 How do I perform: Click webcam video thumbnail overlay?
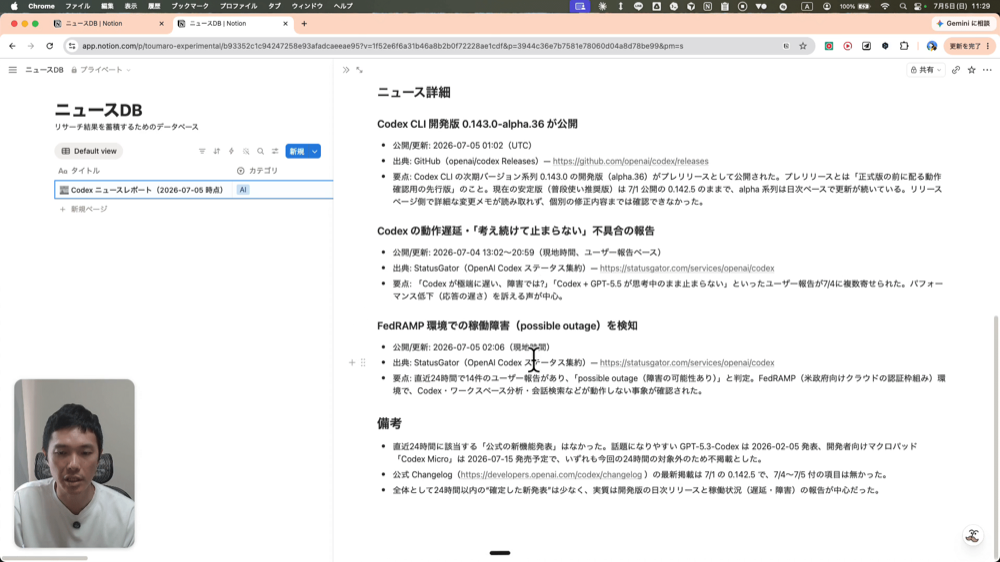75,464
